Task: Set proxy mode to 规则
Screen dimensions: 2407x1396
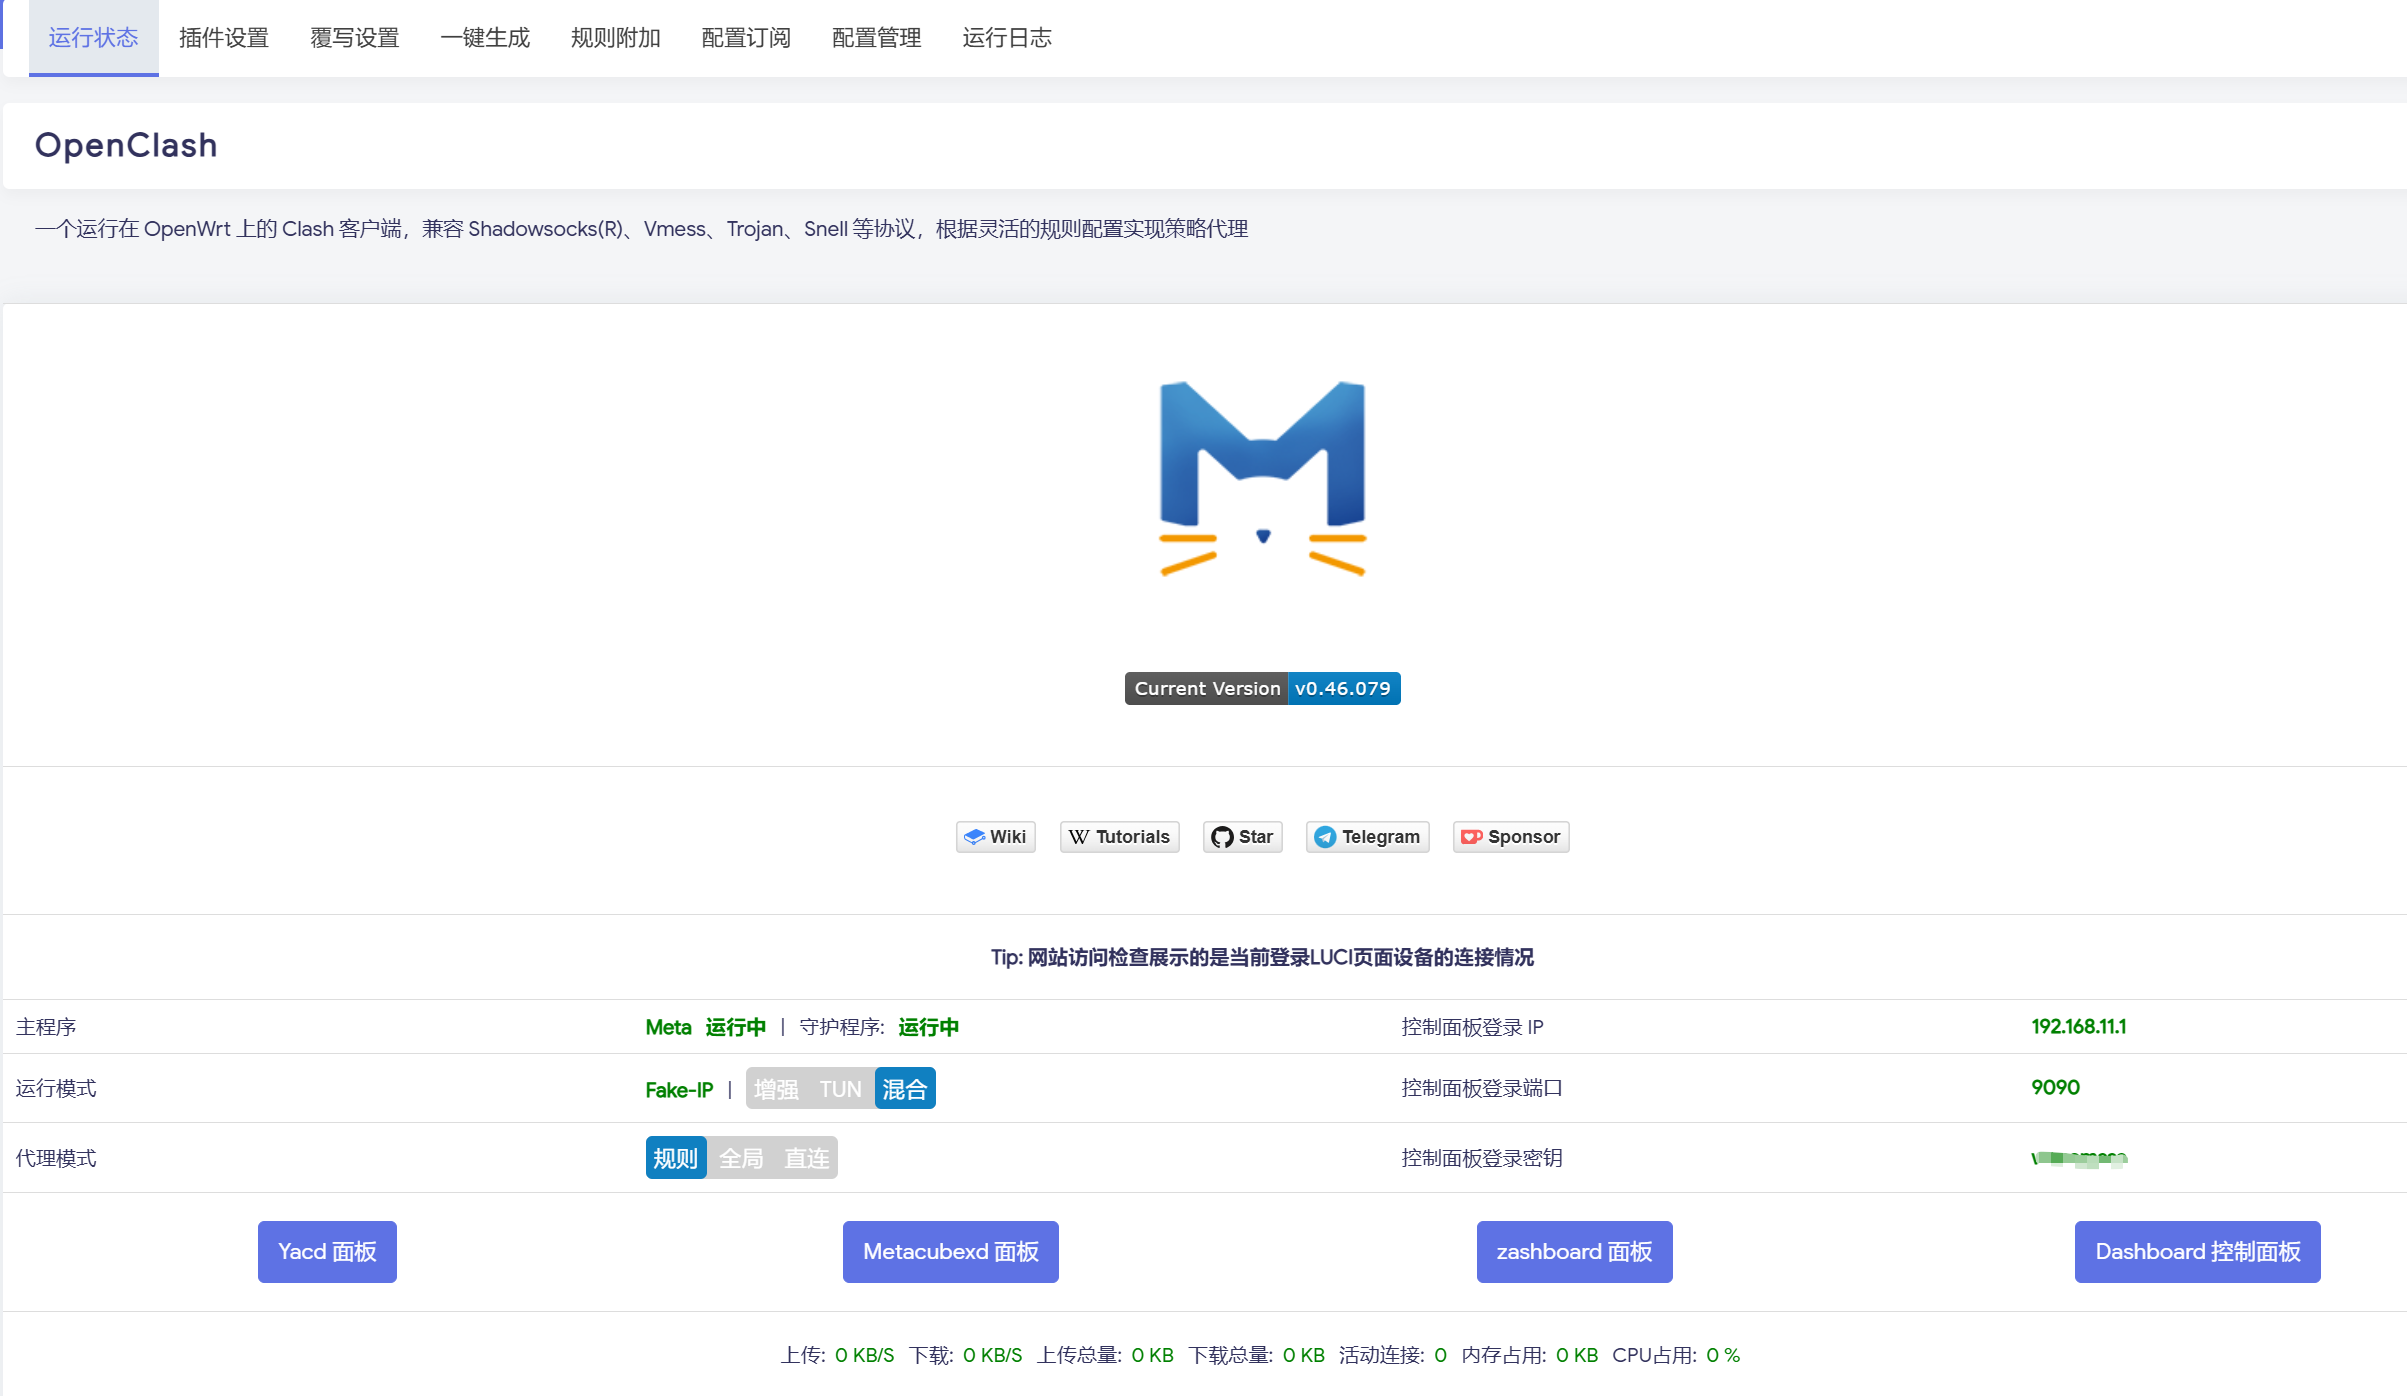Action: pos(675,1158)
